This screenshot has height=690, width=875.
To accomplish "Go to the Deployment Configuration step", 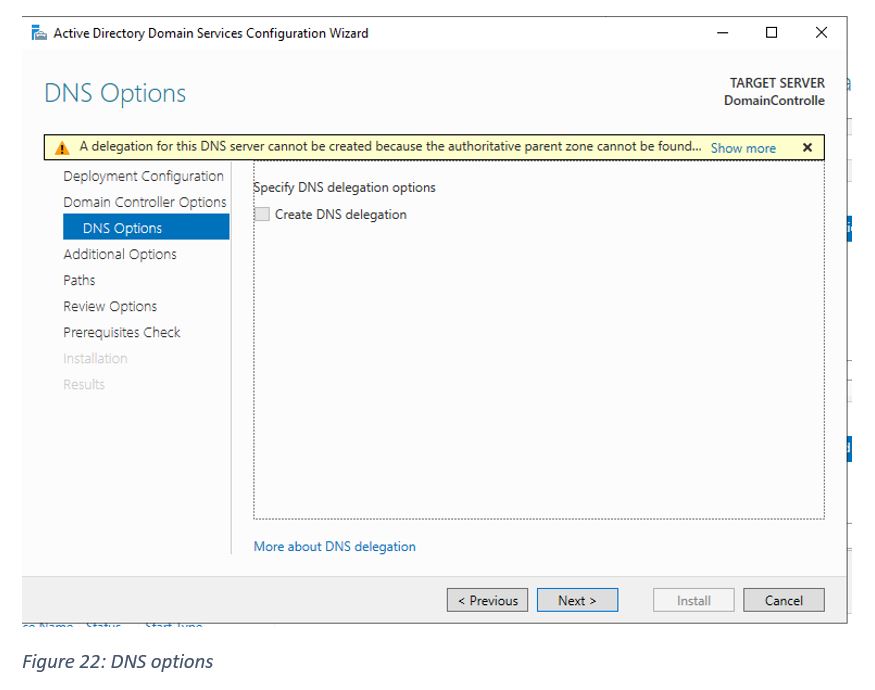I will coord(143,176).
